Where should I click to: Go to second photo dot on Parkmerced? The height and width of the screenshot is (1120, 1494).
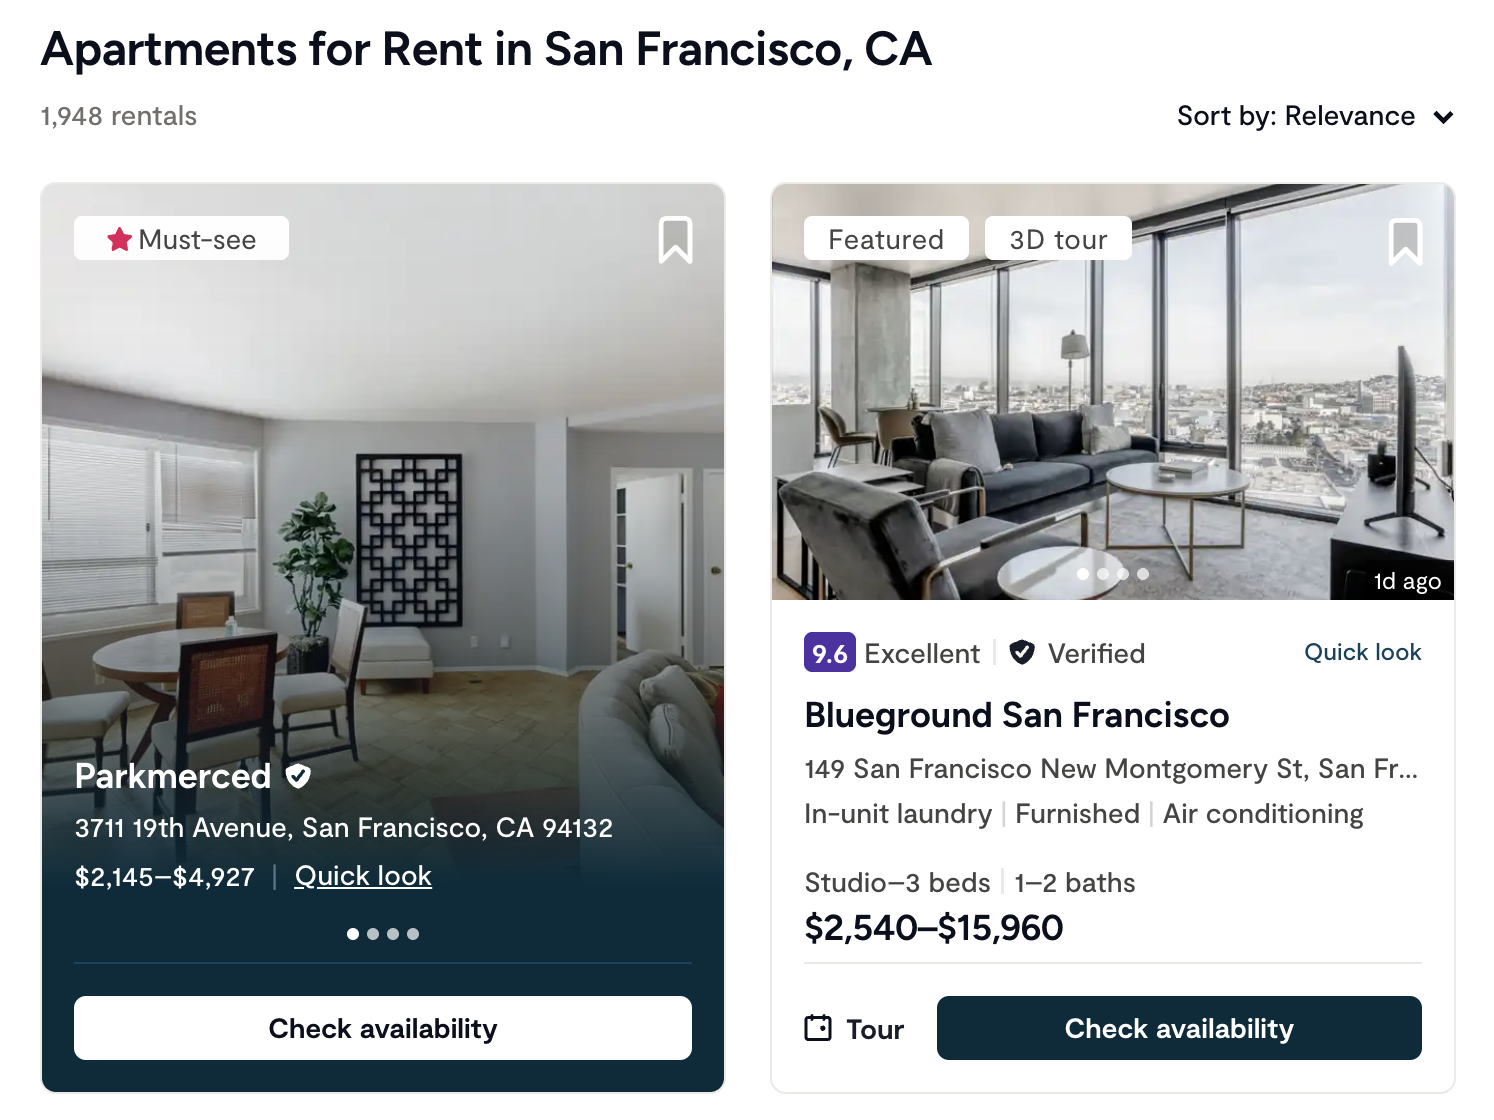(x=373, y=934)
